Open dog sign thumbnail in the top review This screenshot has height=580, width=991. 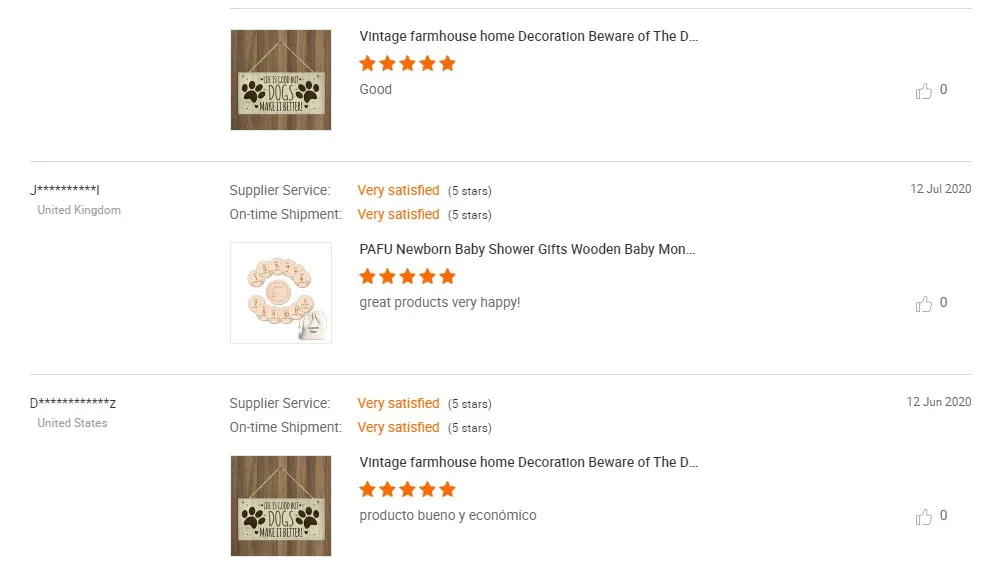pyautogui.click(x=281, y=80)
